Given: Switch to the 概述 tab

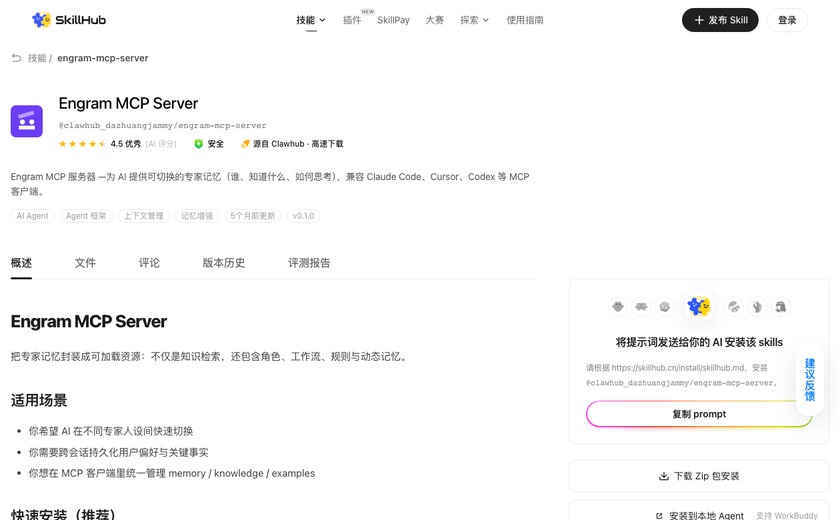Looking at the screenshot, I should click(x=21, y=263).
